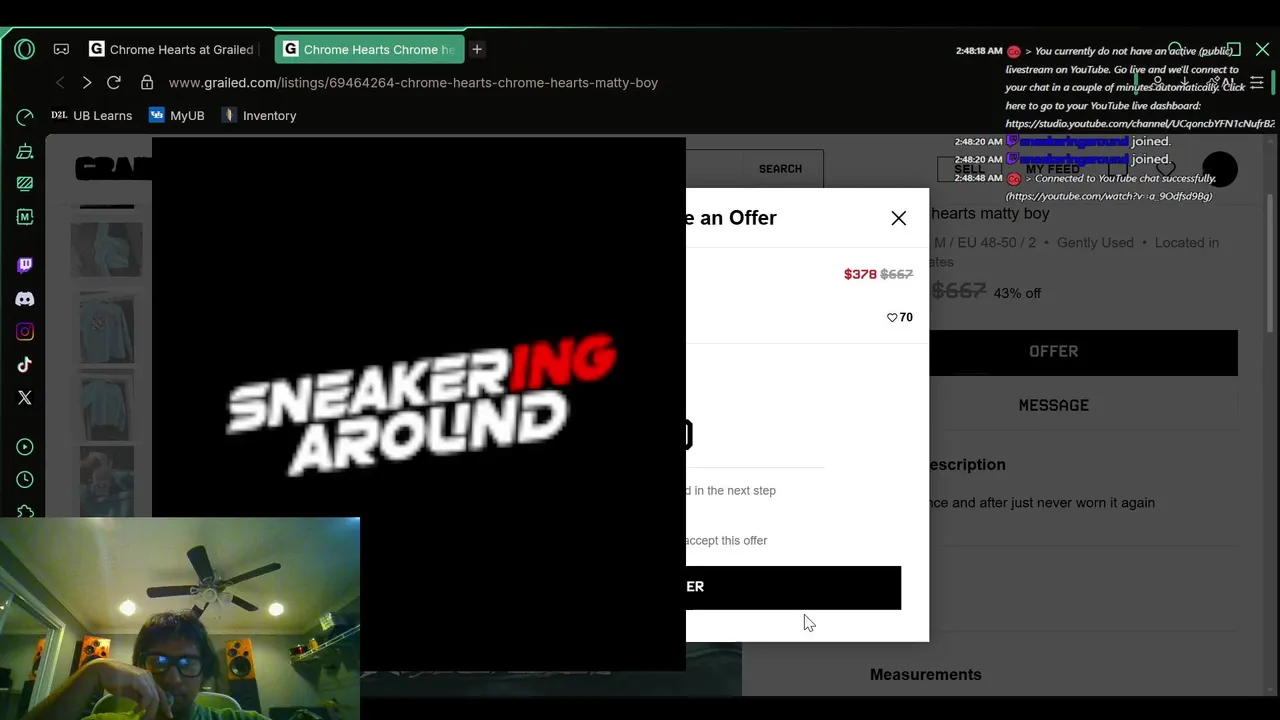Screen dimensions: 1280x720
Task: Click the green M chip sidebar icon
Action: pyautogui.click(x=25, y=217)
